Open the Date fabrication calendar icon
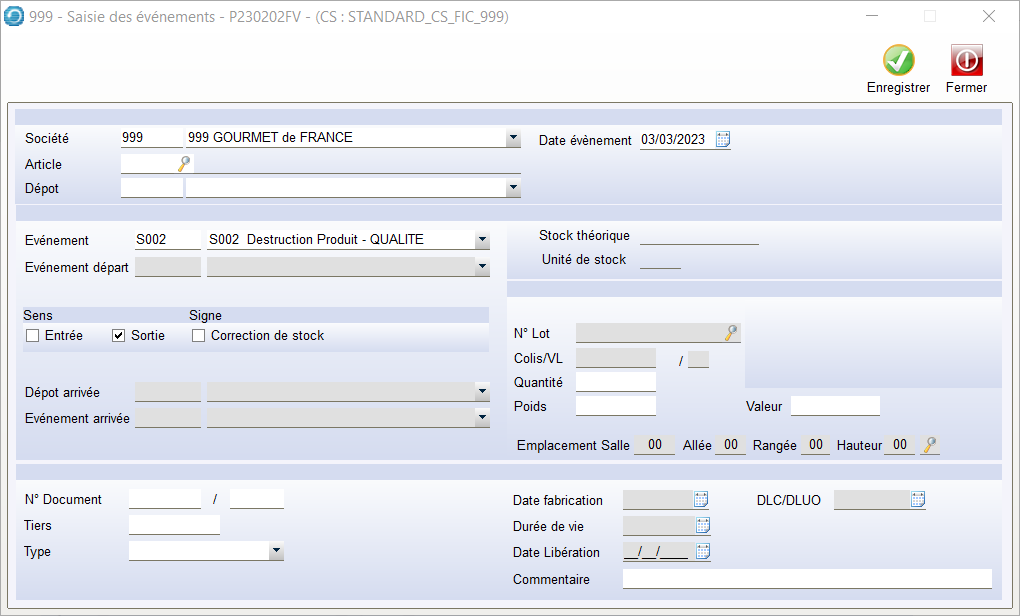This screenshot has width=1020, height=616. (702, 500)
